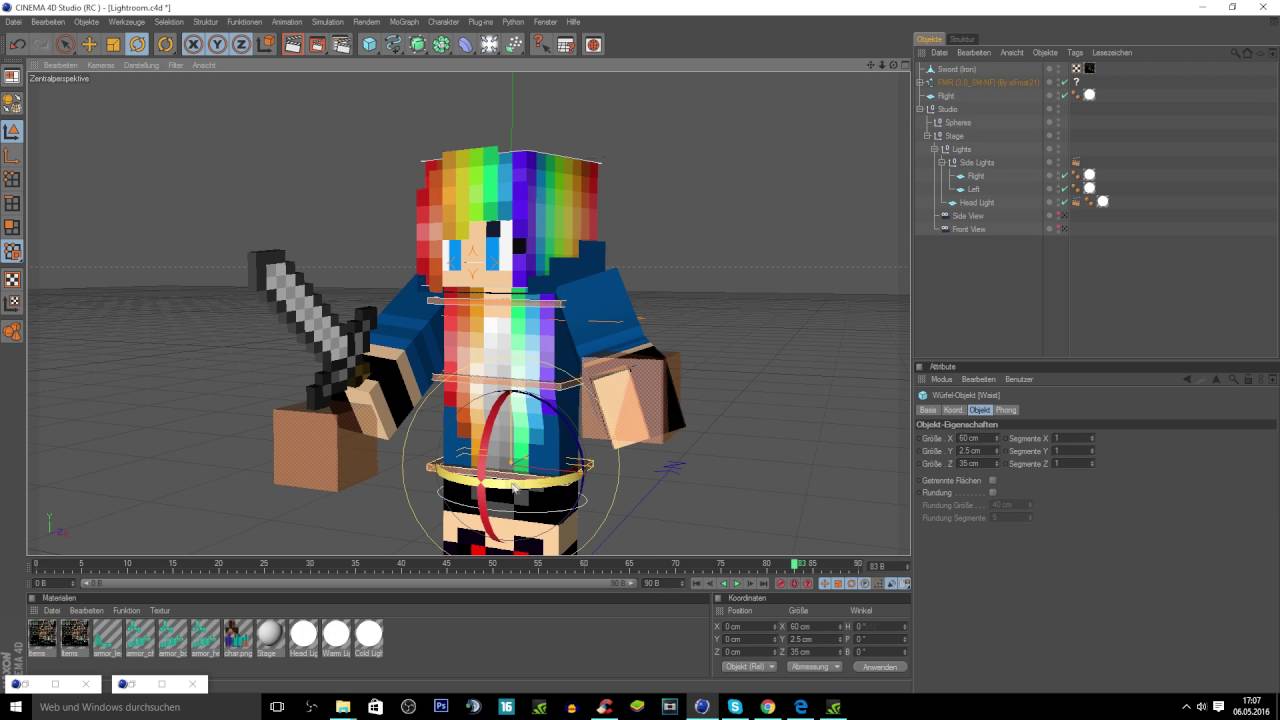Screen dimensions: 1280x720
Task: Open the Objekt (Rel) dropdown
Action: click(749, 667)
